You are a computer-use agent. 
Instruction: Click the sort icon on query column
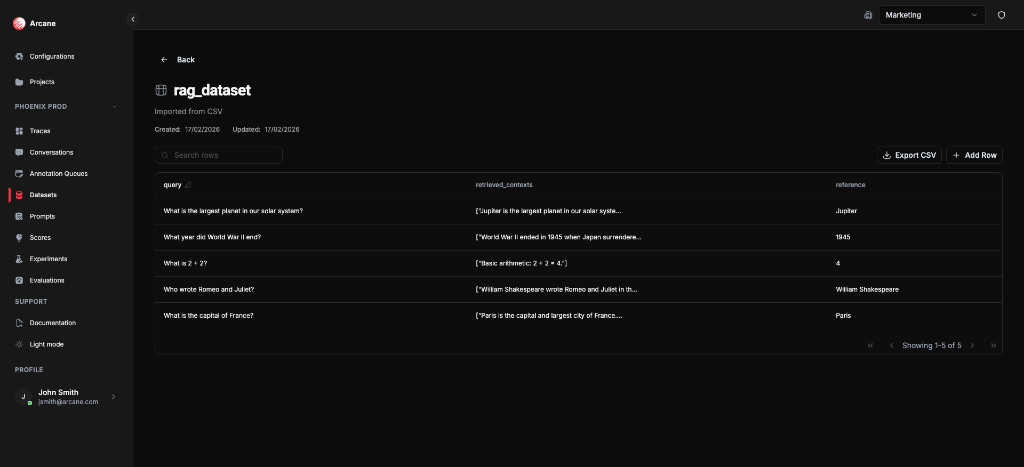point(188,185)
